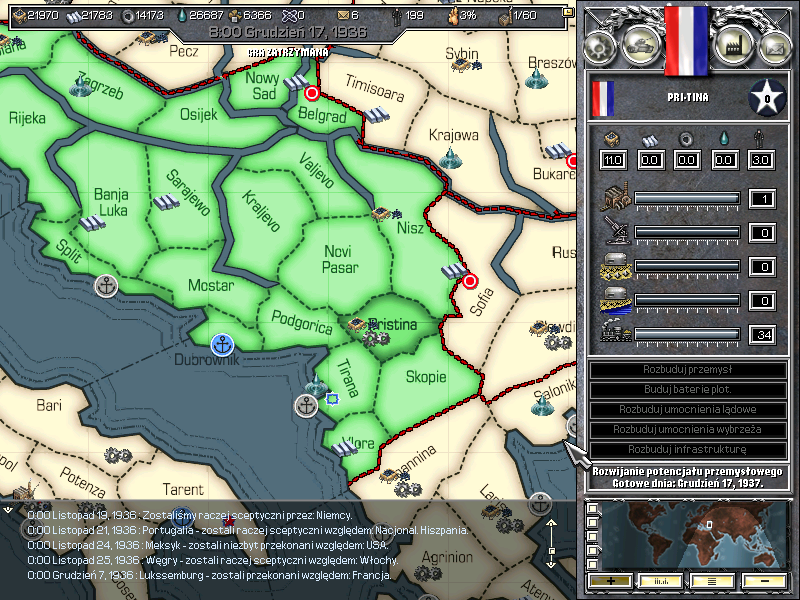Click the dissent flame icon showing 3%
The height and width of the screenshot is (600, 800).
pos(453,16)
